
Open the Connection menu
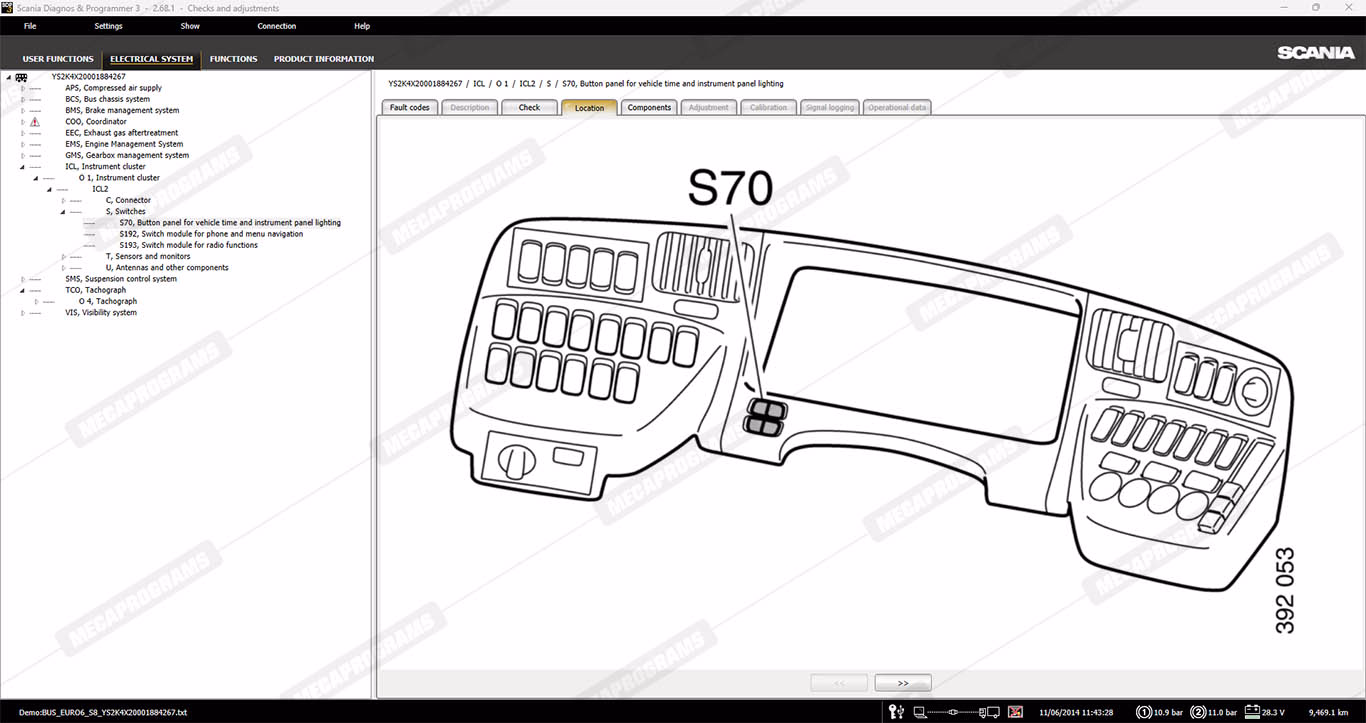[276, 26]
